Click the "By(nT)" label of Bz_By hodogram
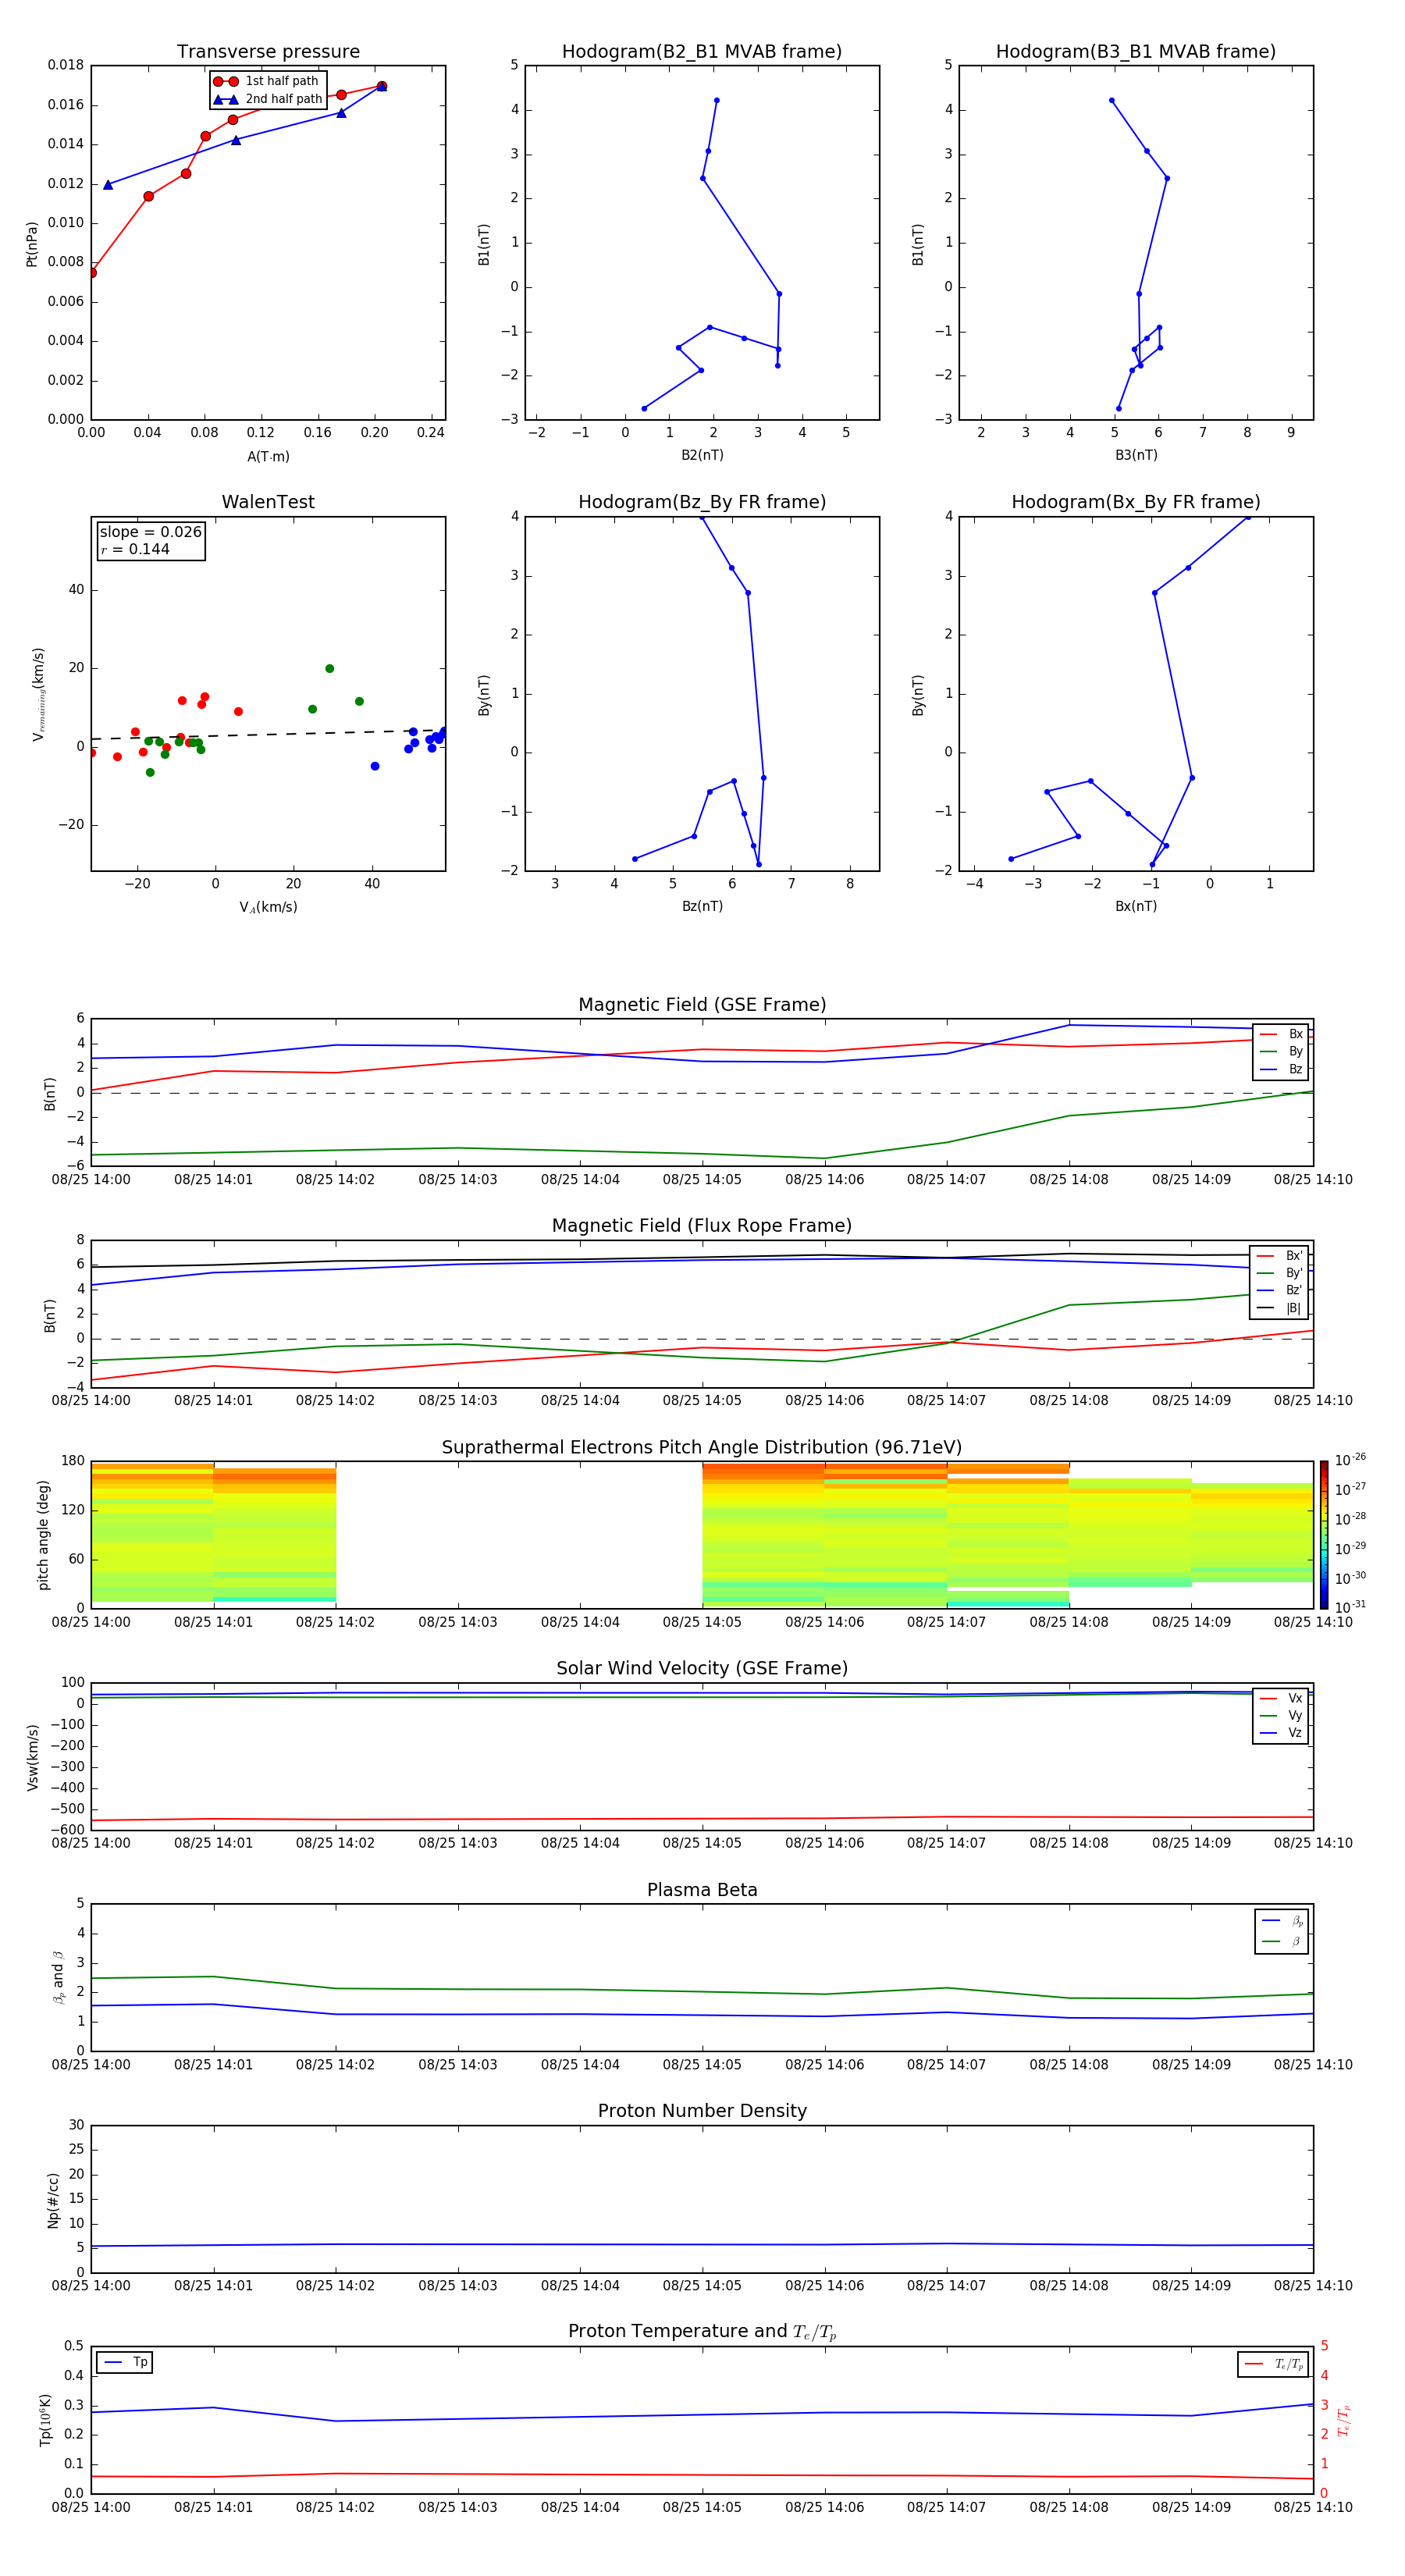 [484, 695]
